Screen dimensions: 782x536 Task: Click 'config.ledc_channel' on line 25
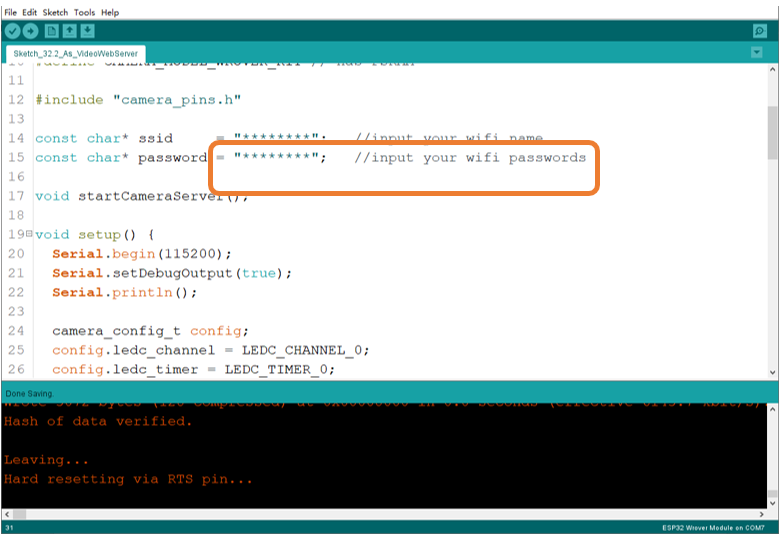(x=134, y=351)
